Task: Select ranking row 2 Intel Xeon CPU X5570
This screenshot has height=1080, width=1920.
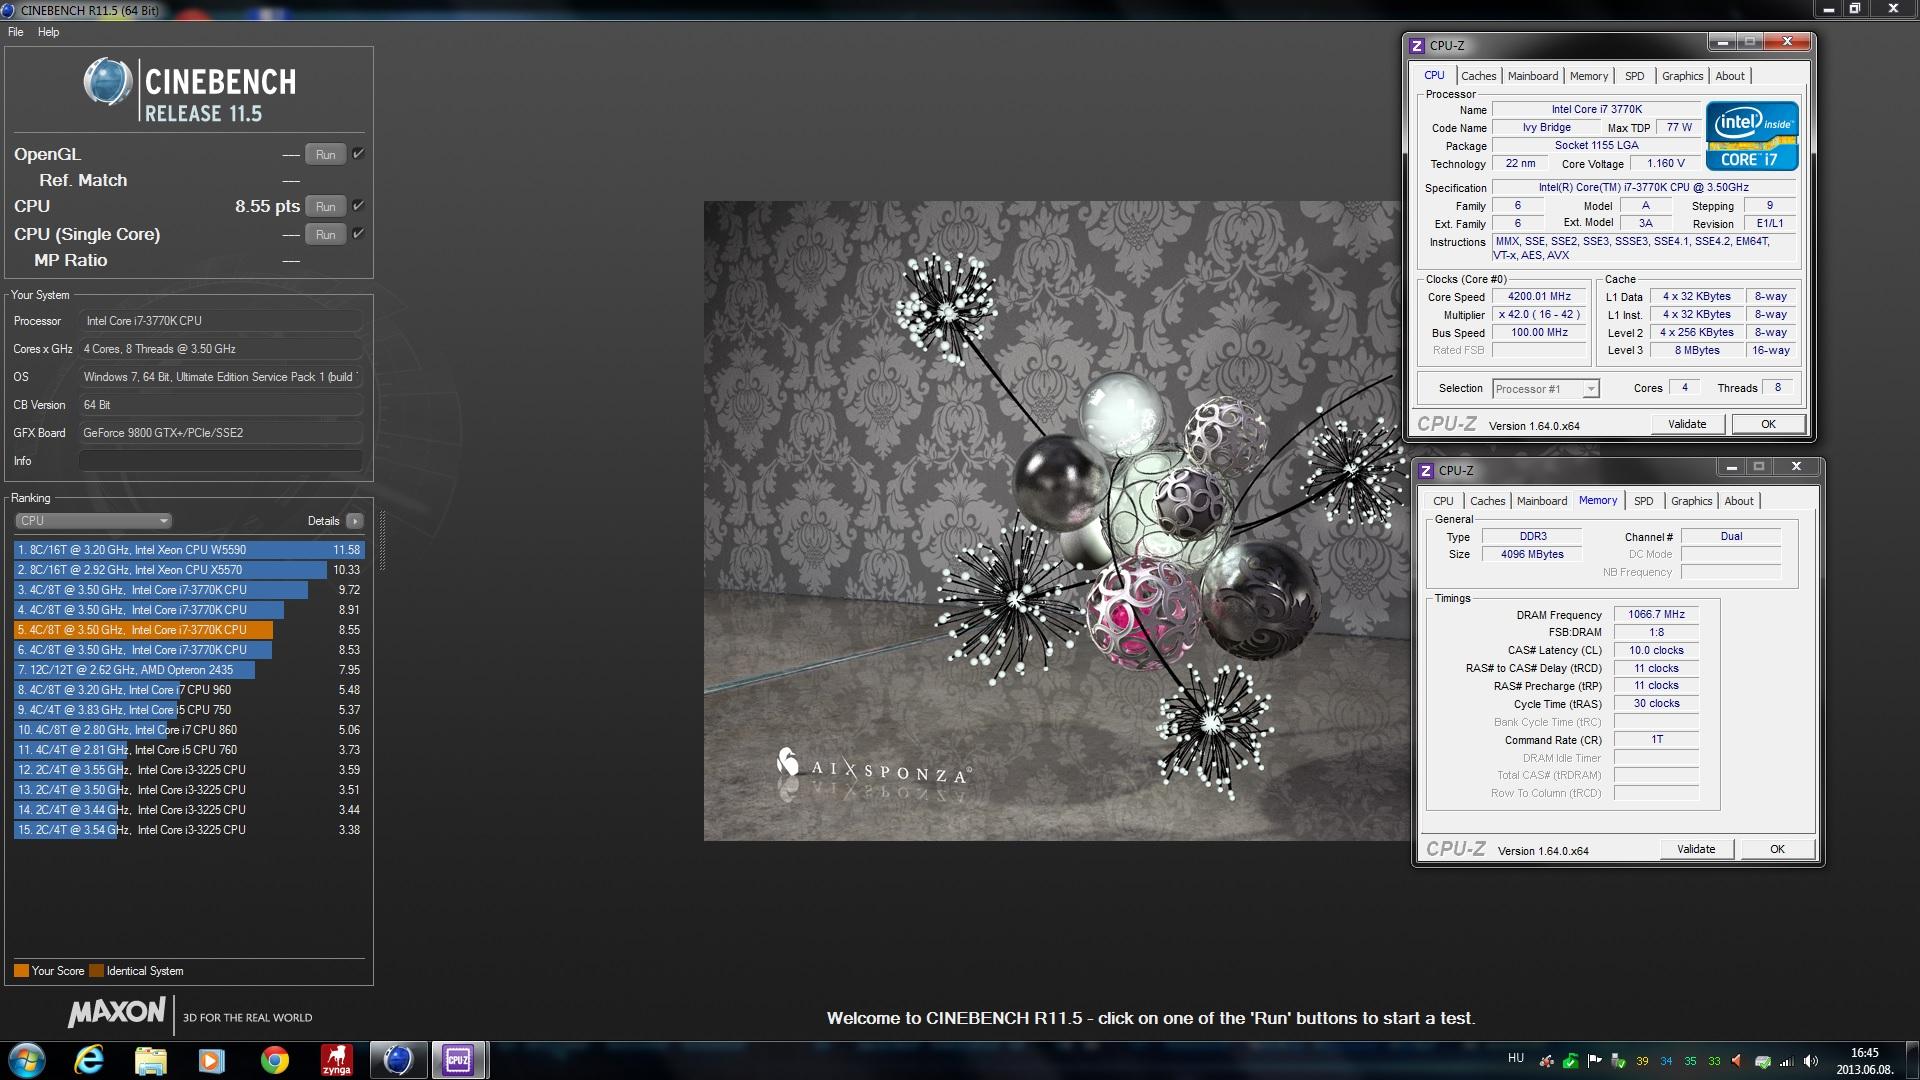Action: (188, 570)
